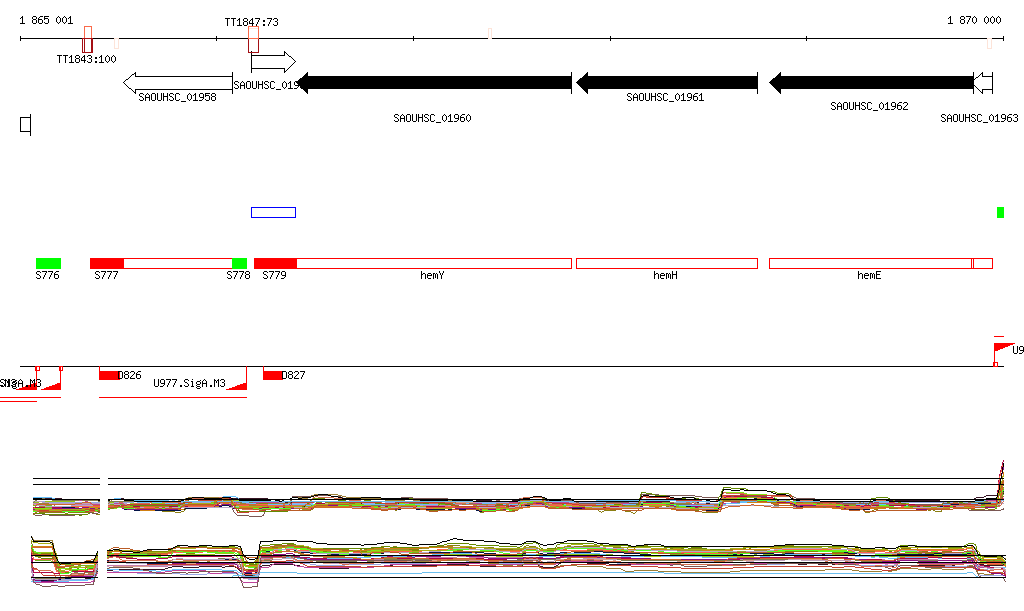Click the hemE label text

[869, 275]
